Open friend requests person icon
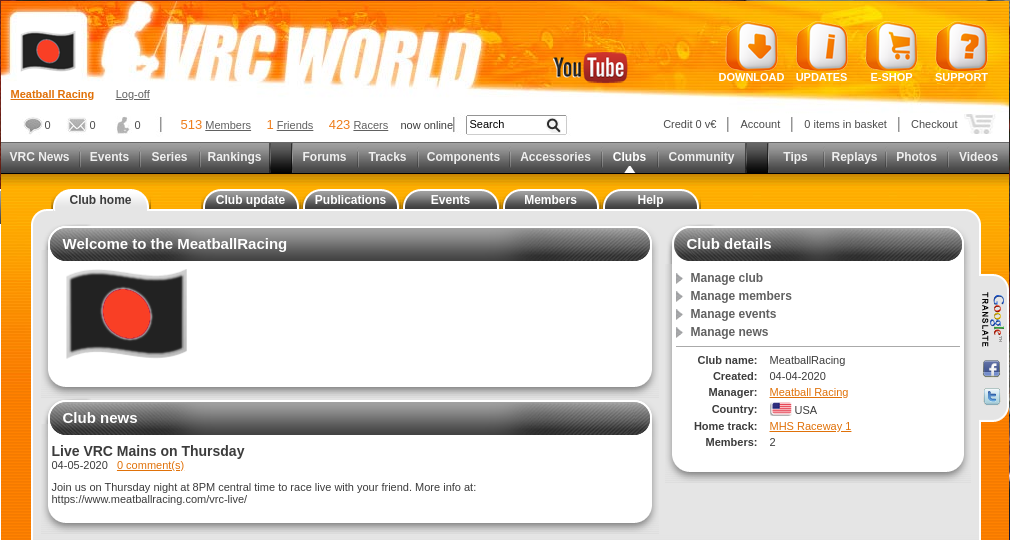This screenshot has width=1010, height=540. (x=122, y=125)
